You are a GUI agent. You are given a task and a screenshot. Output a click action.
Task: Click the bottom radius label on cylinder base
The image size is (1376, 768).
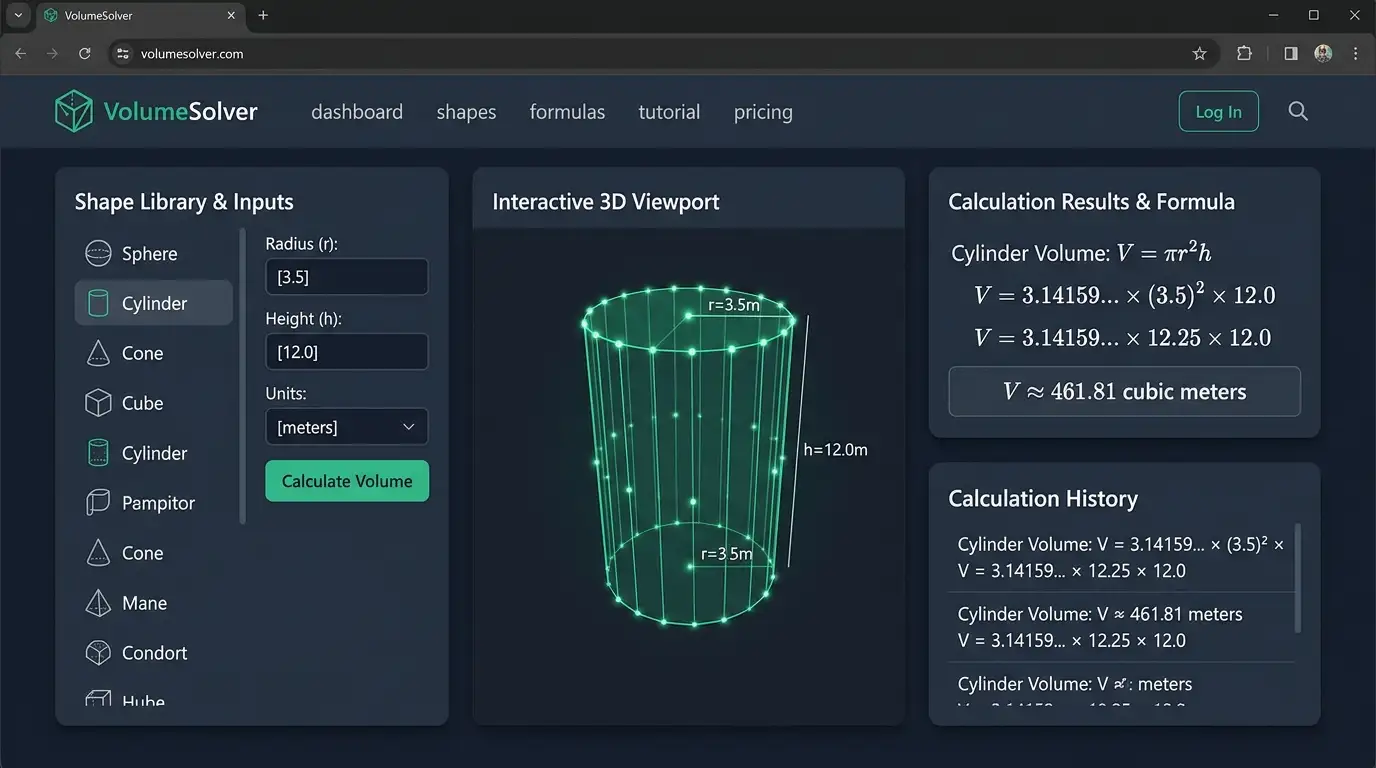click(726, 554)
